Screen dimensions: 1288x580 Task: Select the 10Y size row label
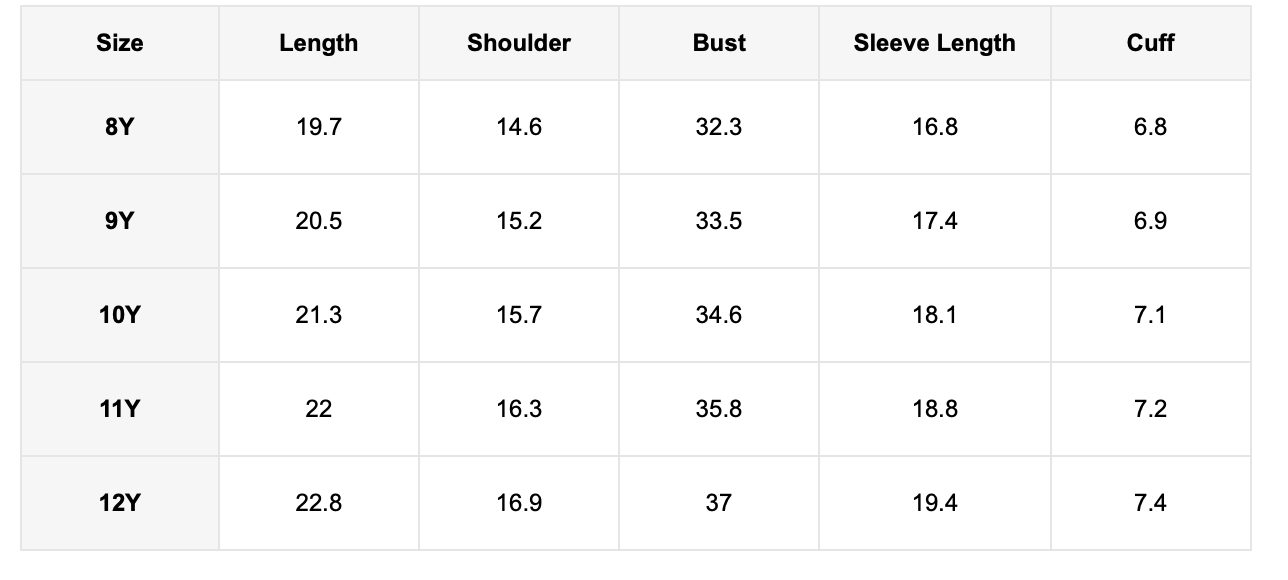[x=119, y=315]
